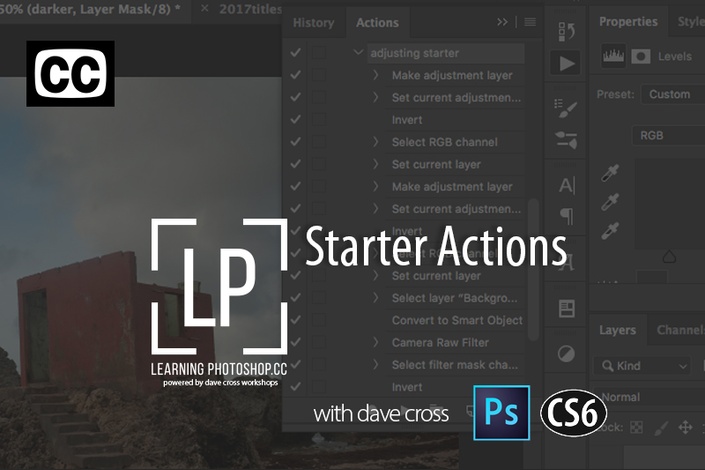Open the Kind layer filter dropdown
The image size is (705, 470).
(642, 366)
